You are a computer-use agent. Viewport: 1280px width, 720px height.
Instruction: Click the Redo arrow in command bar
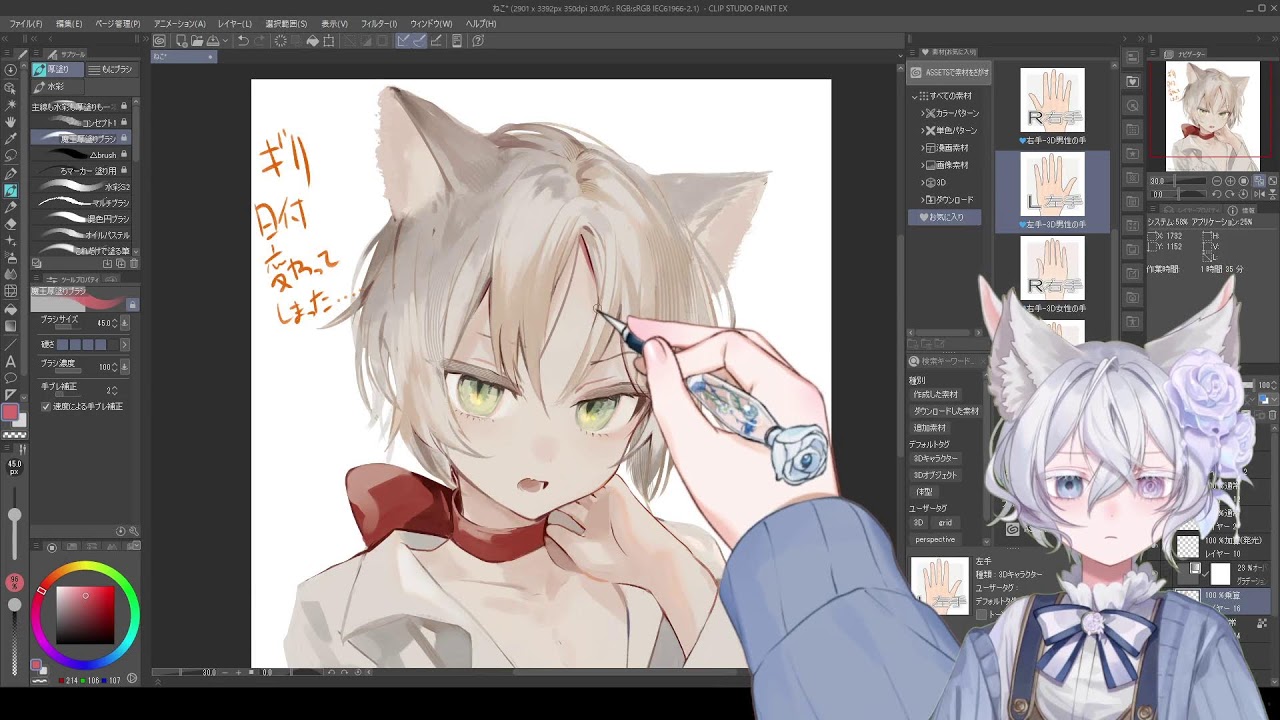click(260, 41)
